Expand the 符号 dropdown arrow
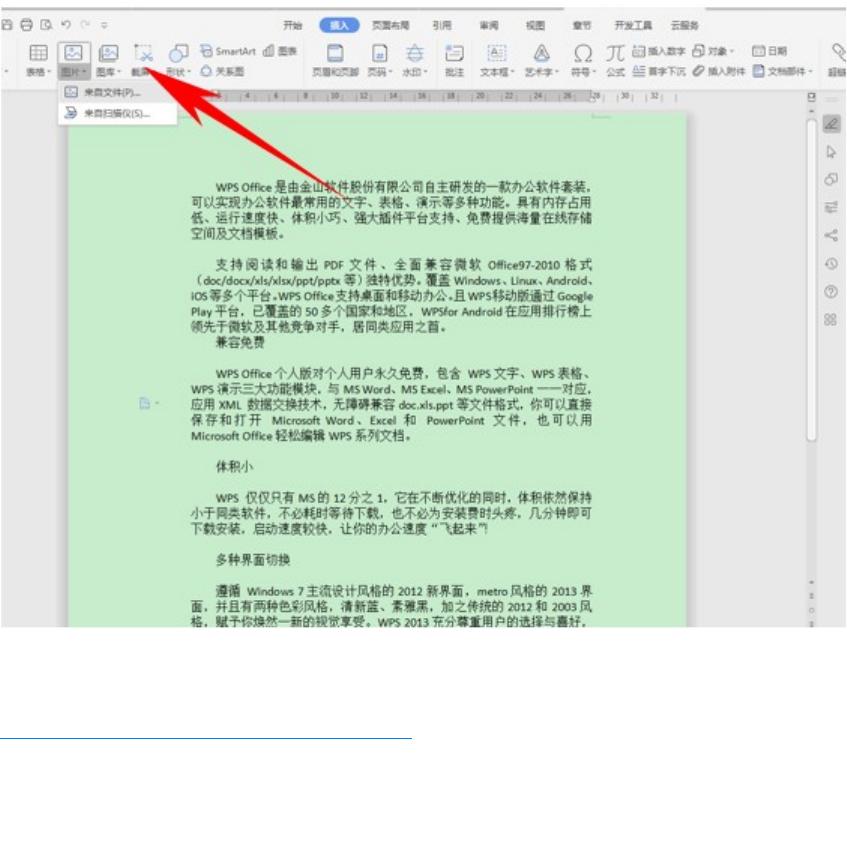Viewport: 847px width, 855px height. click(x=594, y=72)
